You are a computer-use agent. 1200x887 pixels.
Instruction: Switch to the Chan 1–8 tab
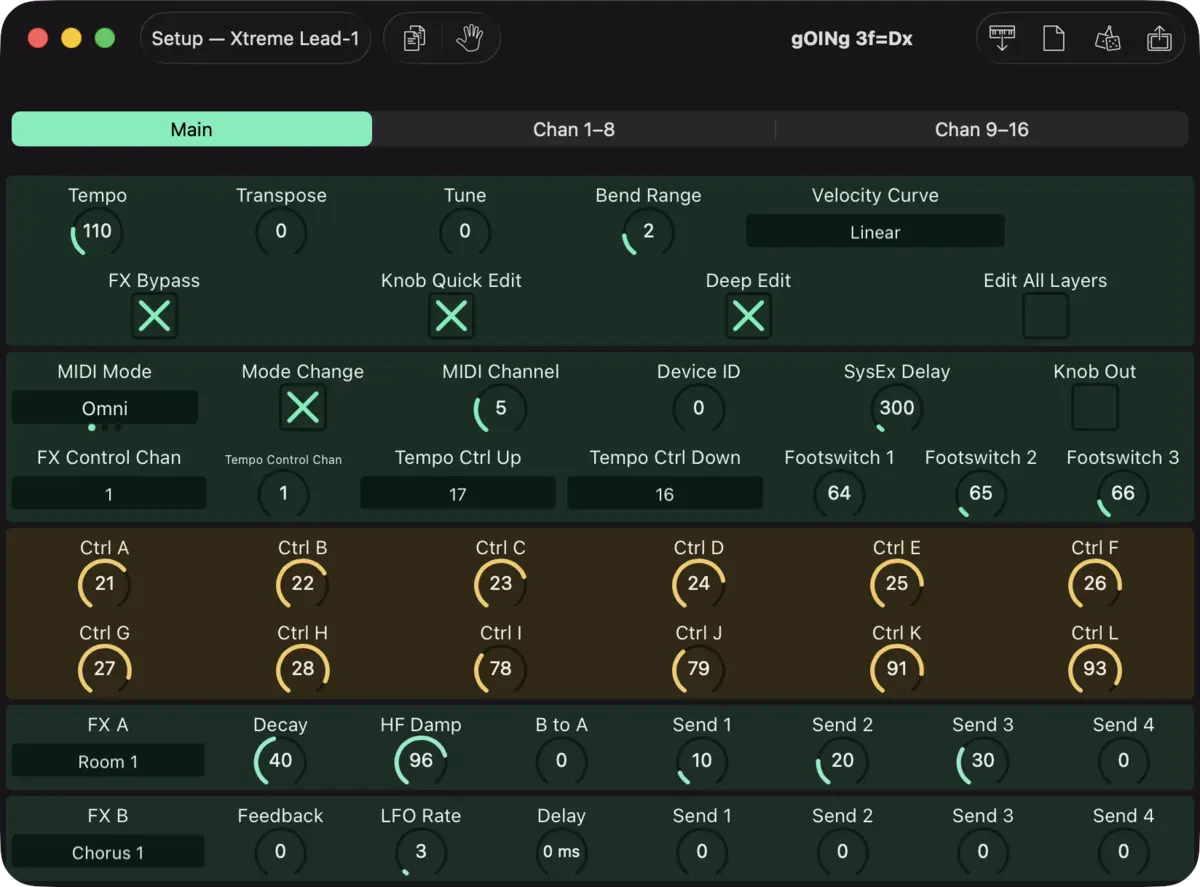574,129
